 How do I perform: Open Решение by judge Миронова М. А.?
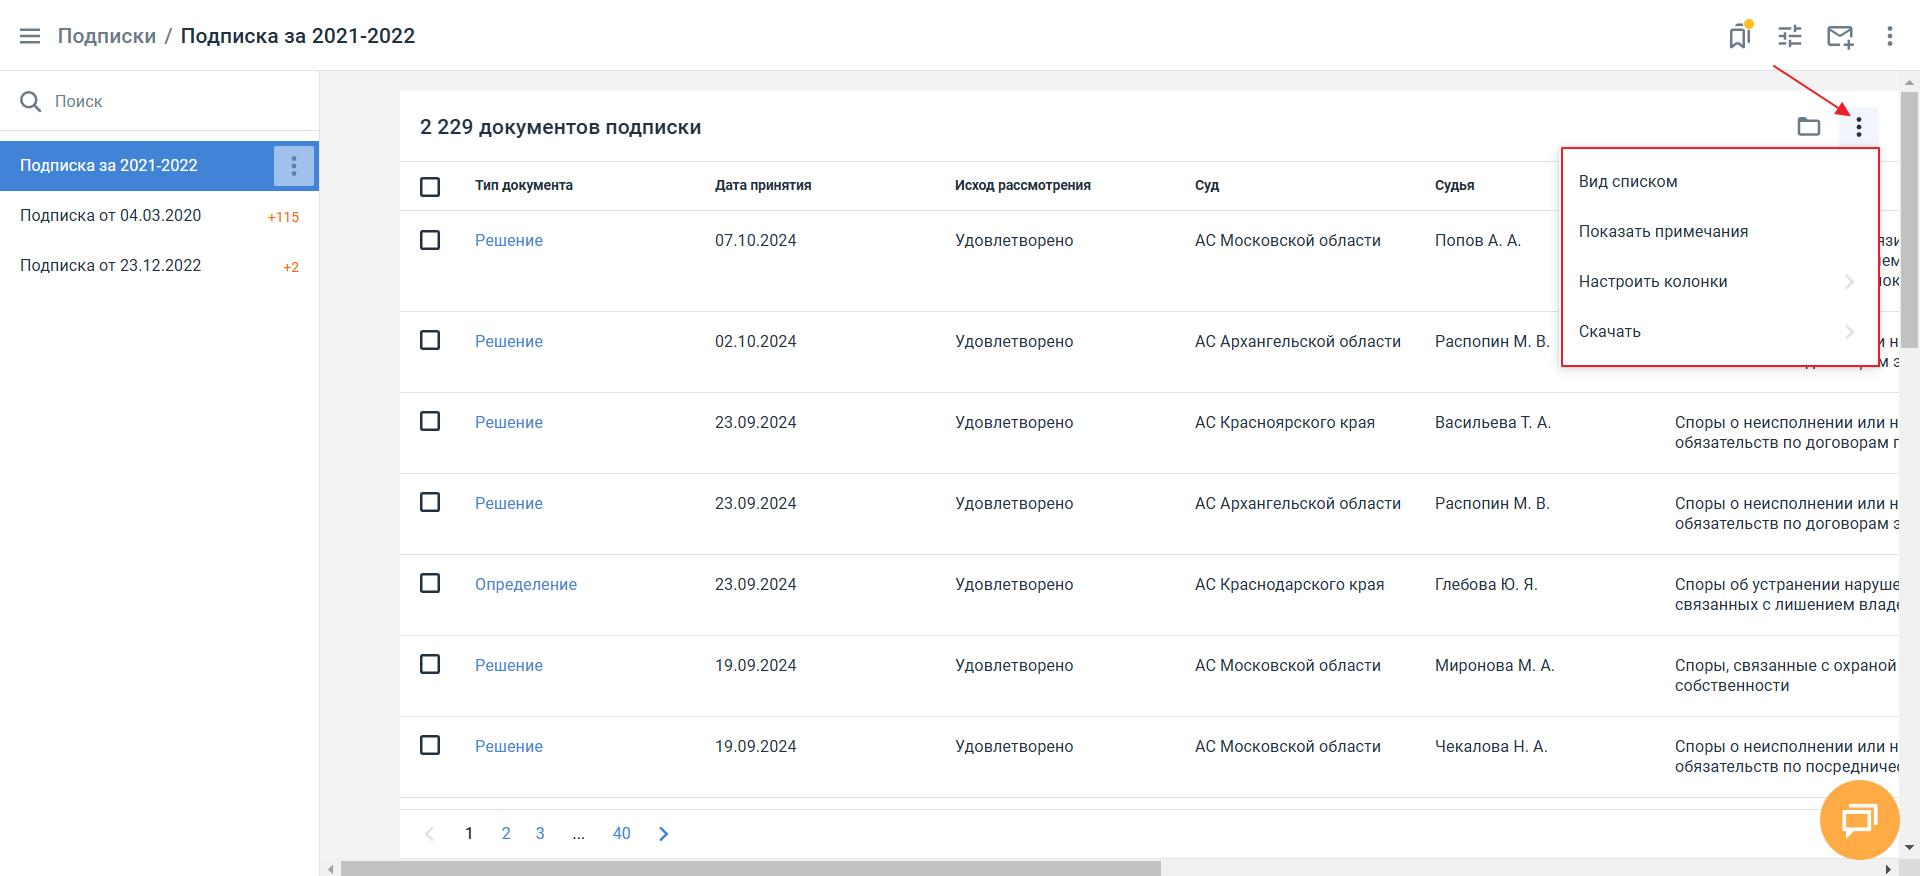point(509,666)
